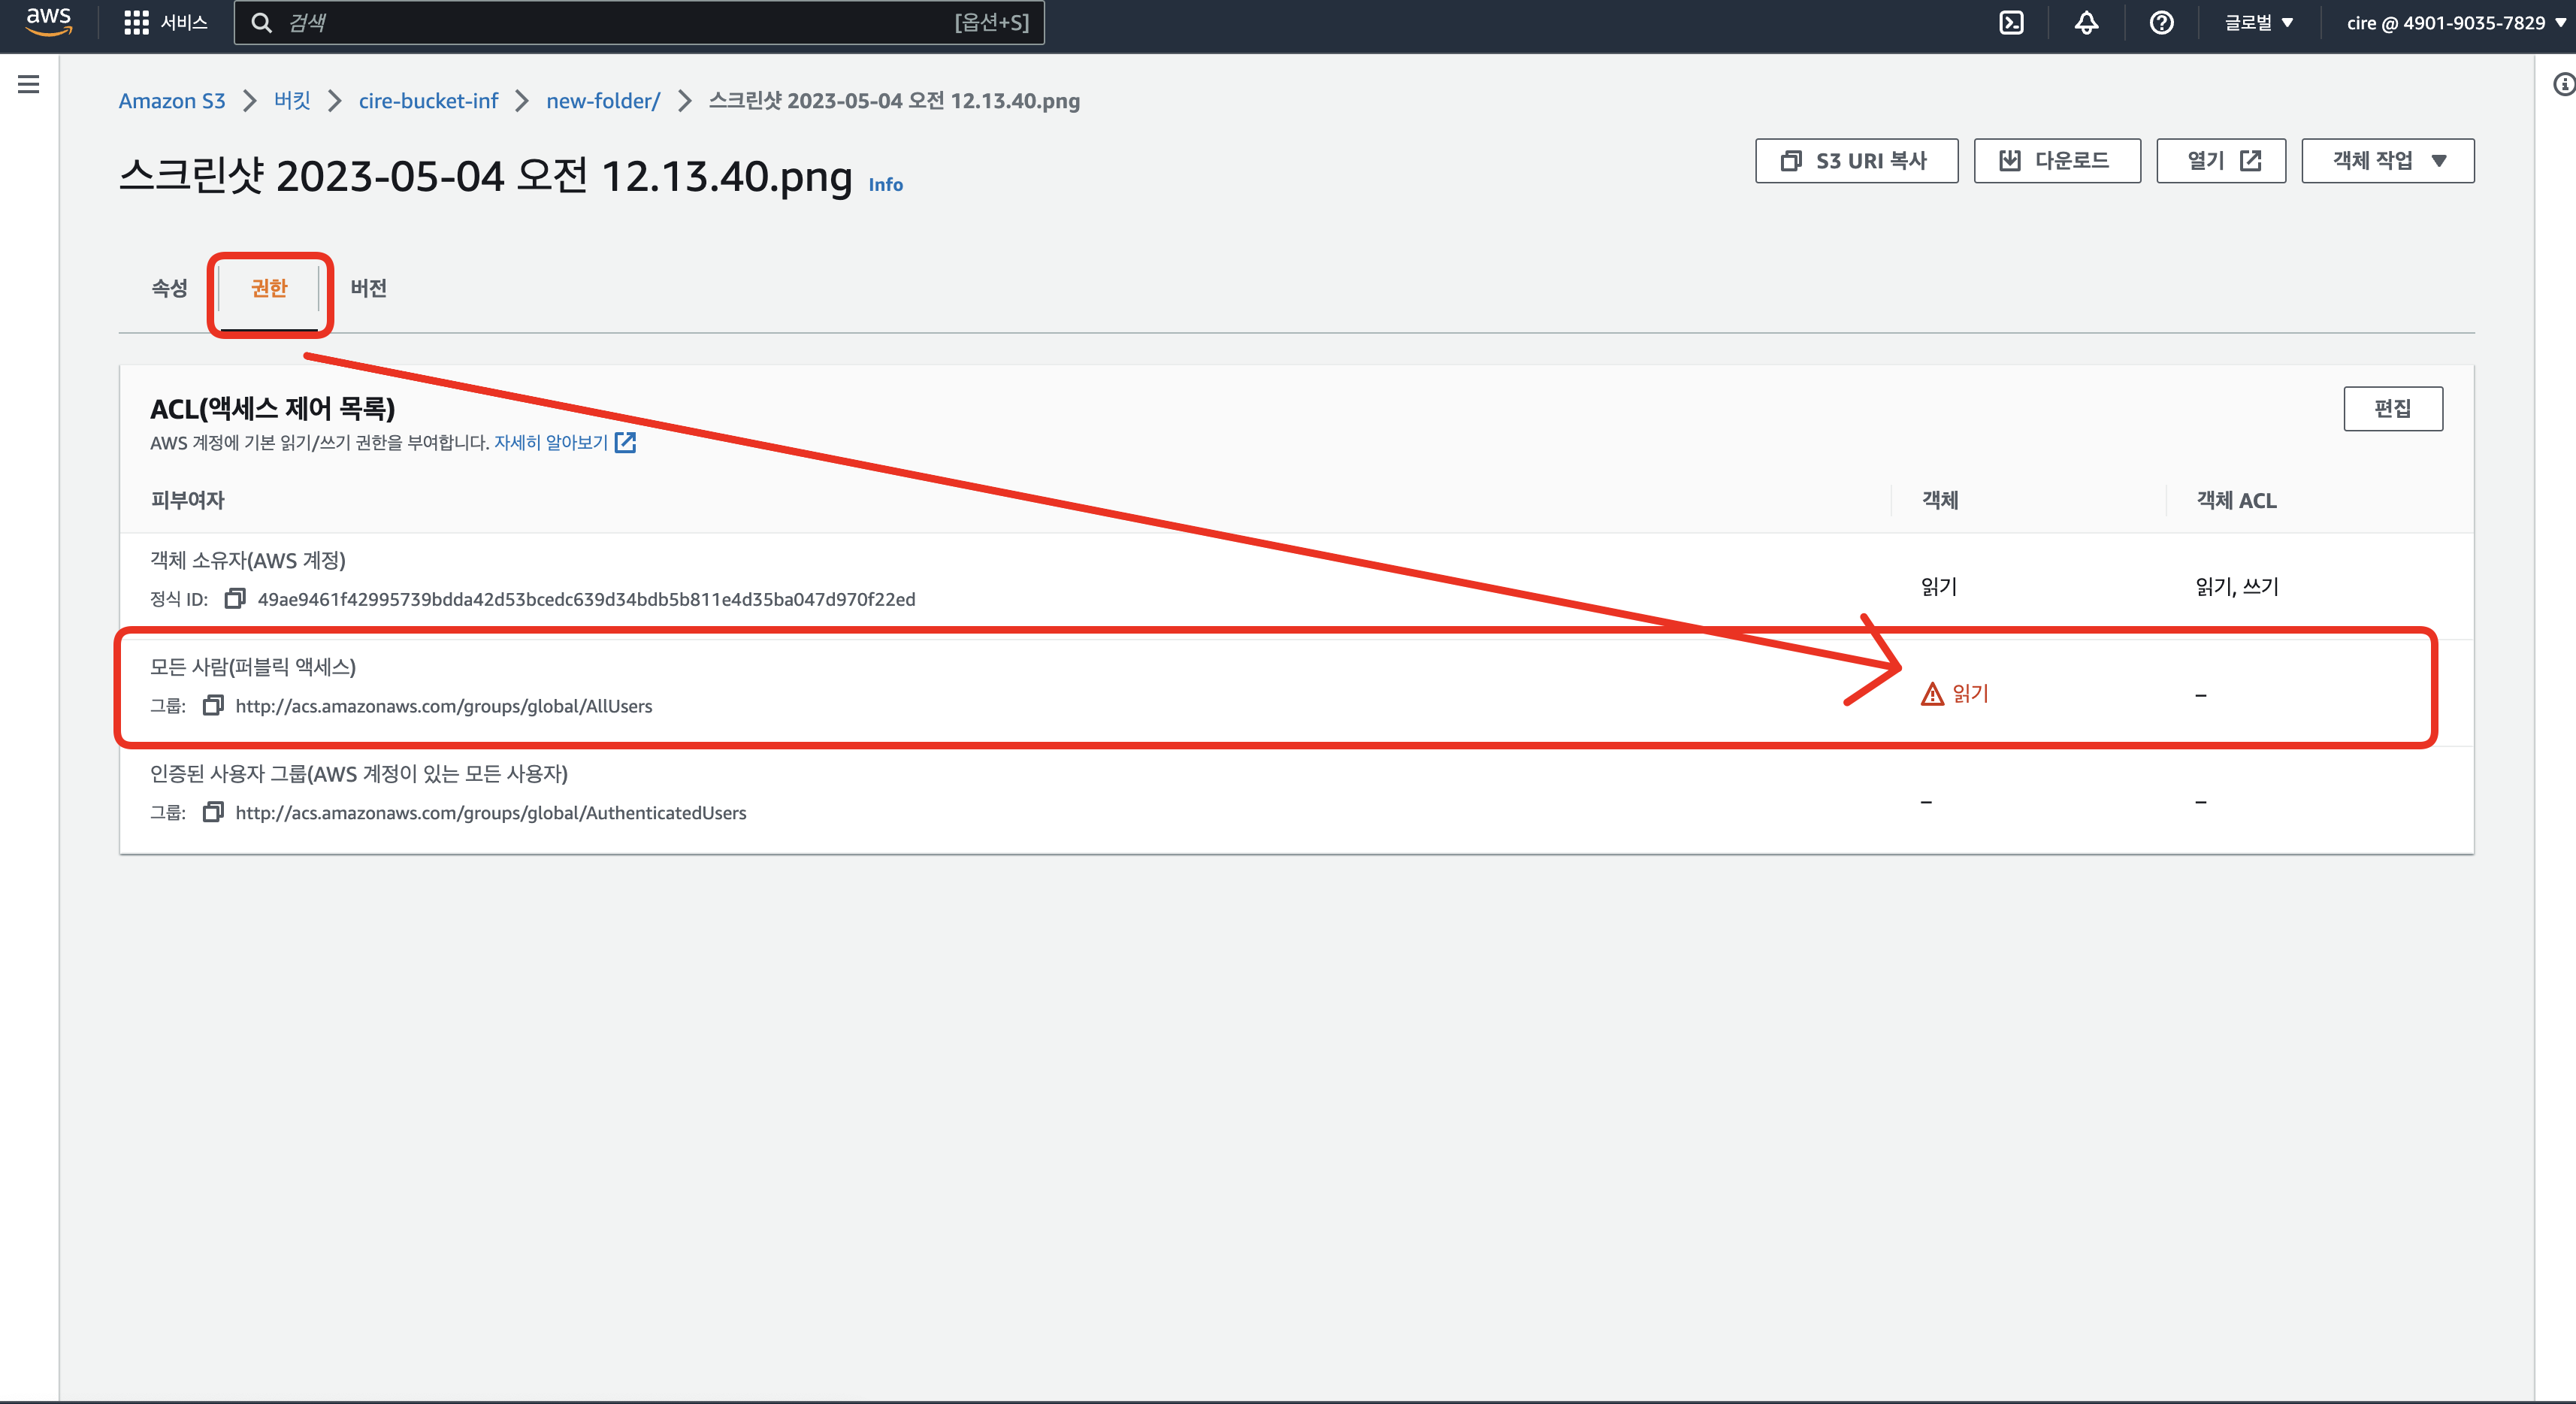Copy the AllUsers group URI
The image size is (2576, 1404).
[x=212, y=706]
